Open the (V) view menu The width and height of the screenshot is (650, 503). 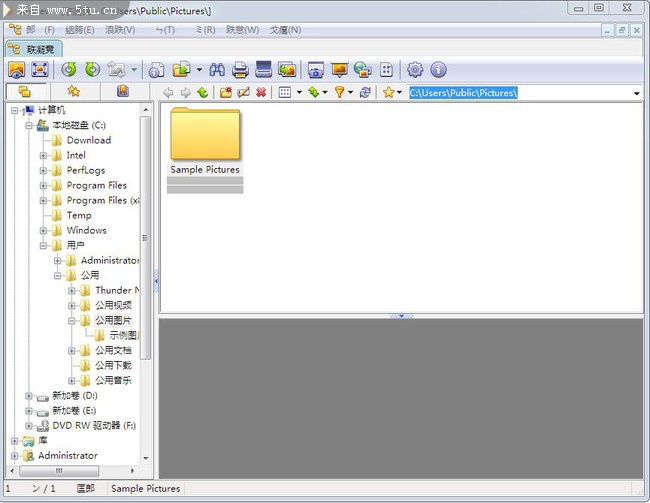click(120, 30)
